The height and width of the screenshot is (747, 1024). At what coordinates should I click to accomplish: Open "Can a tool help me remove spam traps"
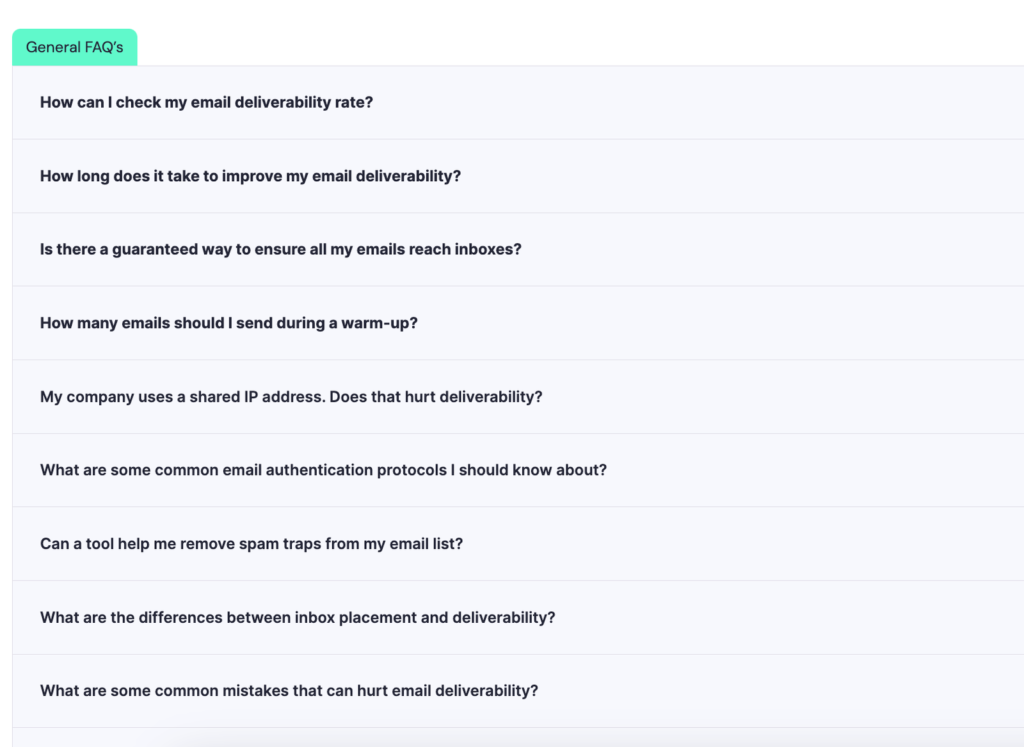coord(251,544)
